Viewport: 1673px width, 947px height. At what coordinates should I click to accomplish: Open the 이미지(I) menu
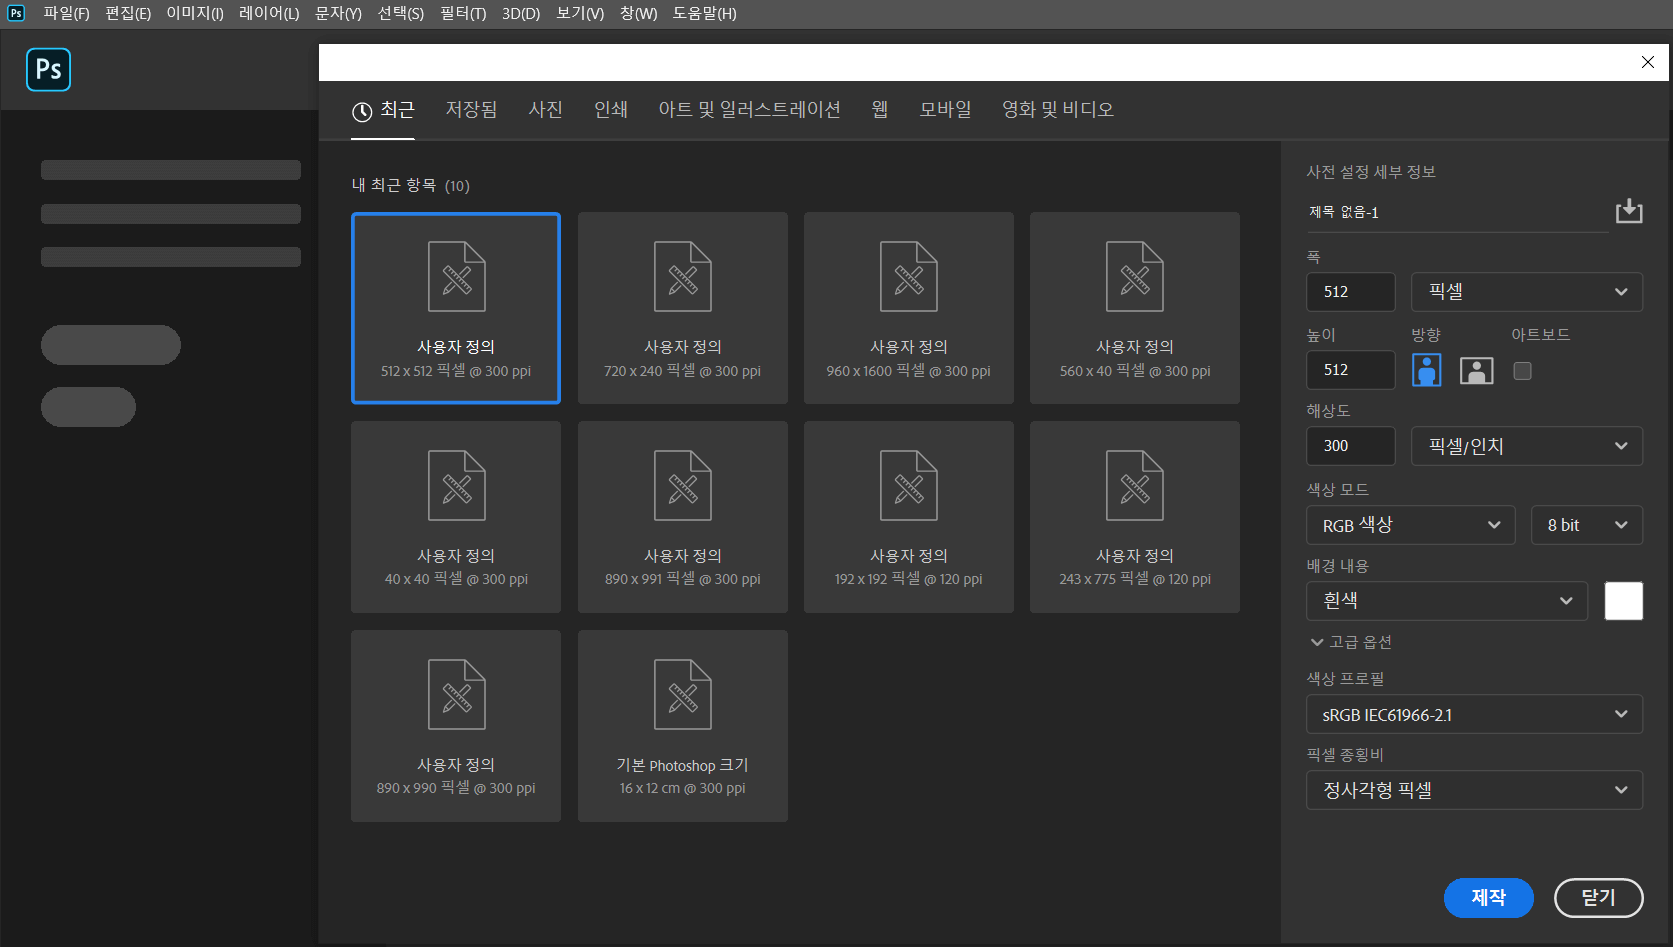click(x=195, y=13)
